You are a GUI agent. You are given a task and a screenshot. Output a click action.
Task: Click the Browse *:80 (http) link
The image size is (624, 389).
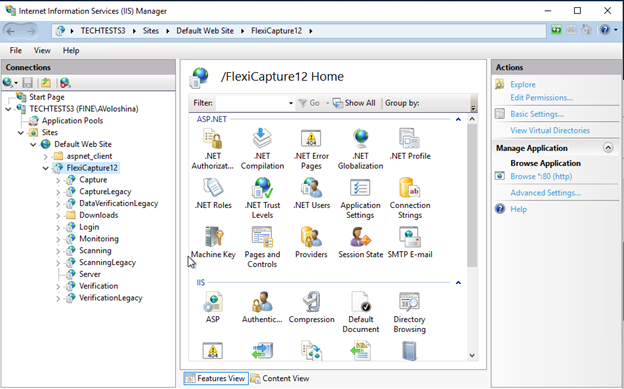541,176
